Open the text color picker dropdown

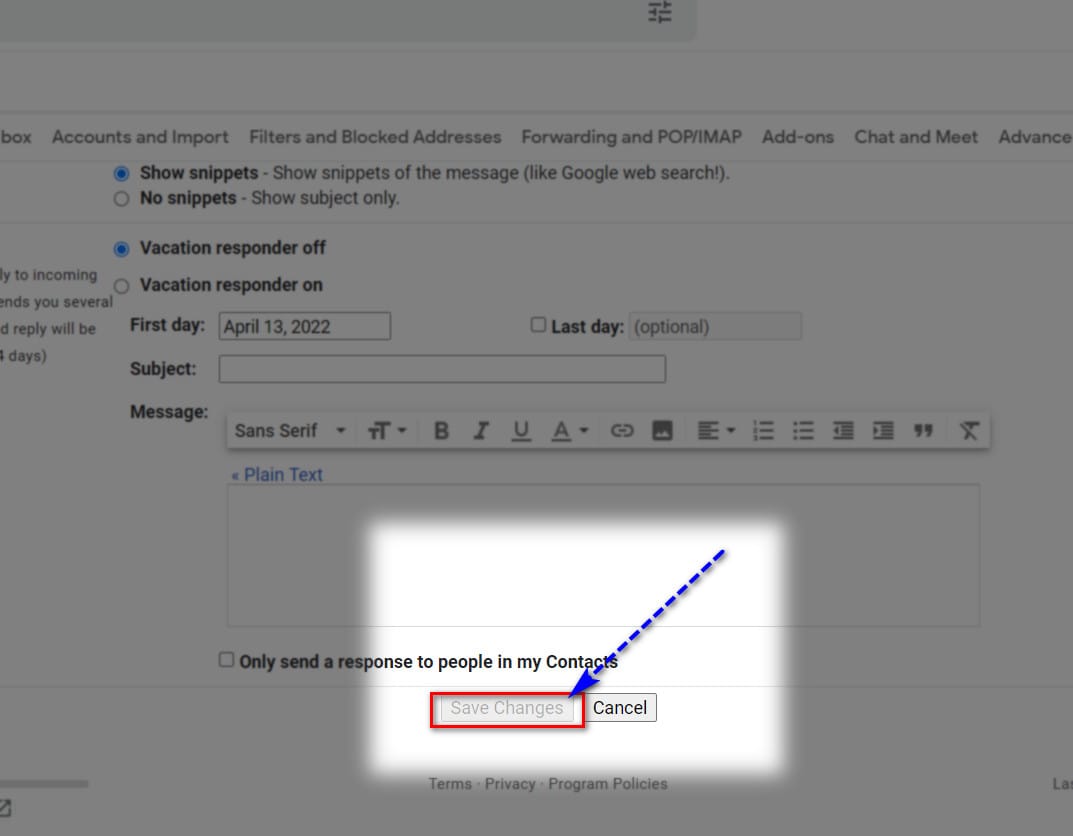570,431
